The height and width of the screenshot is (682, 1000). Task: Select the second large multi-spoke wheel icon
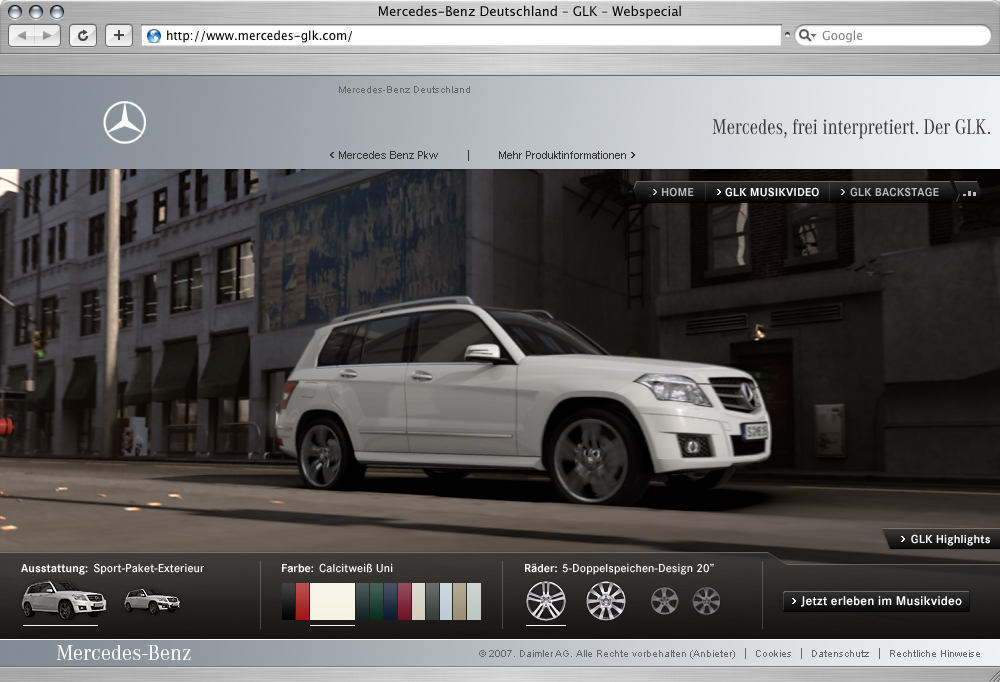coord(606,601)
